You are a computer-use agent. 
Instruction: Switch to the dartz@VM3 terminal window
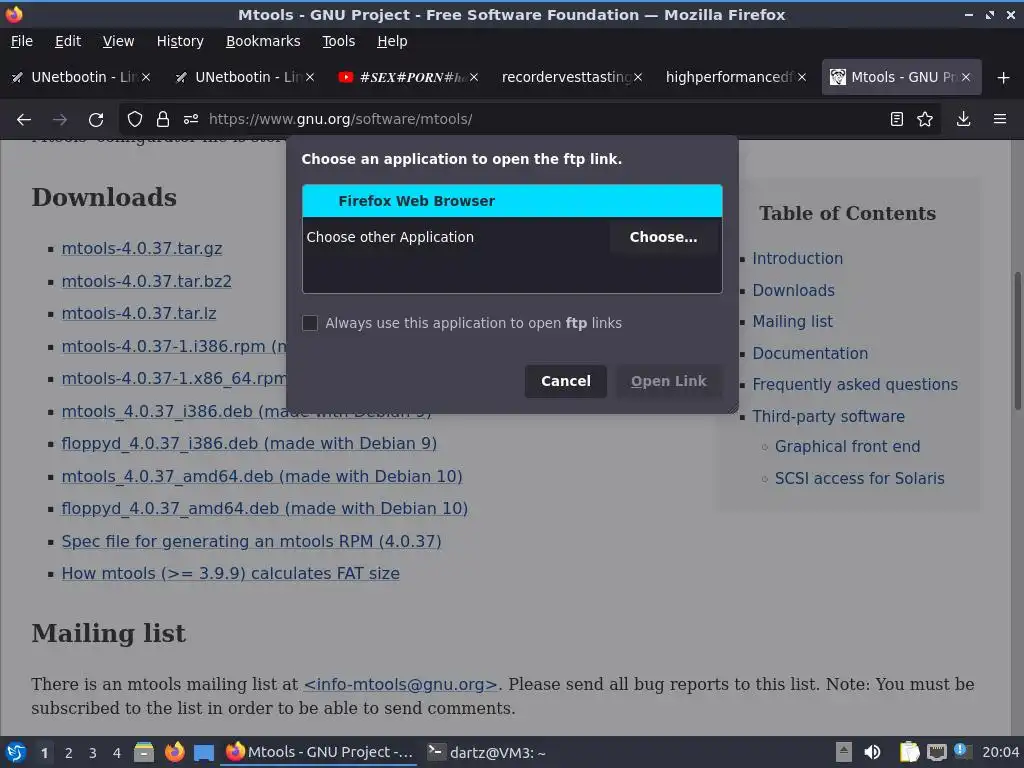pyautogui.click(x=487, y=752)
